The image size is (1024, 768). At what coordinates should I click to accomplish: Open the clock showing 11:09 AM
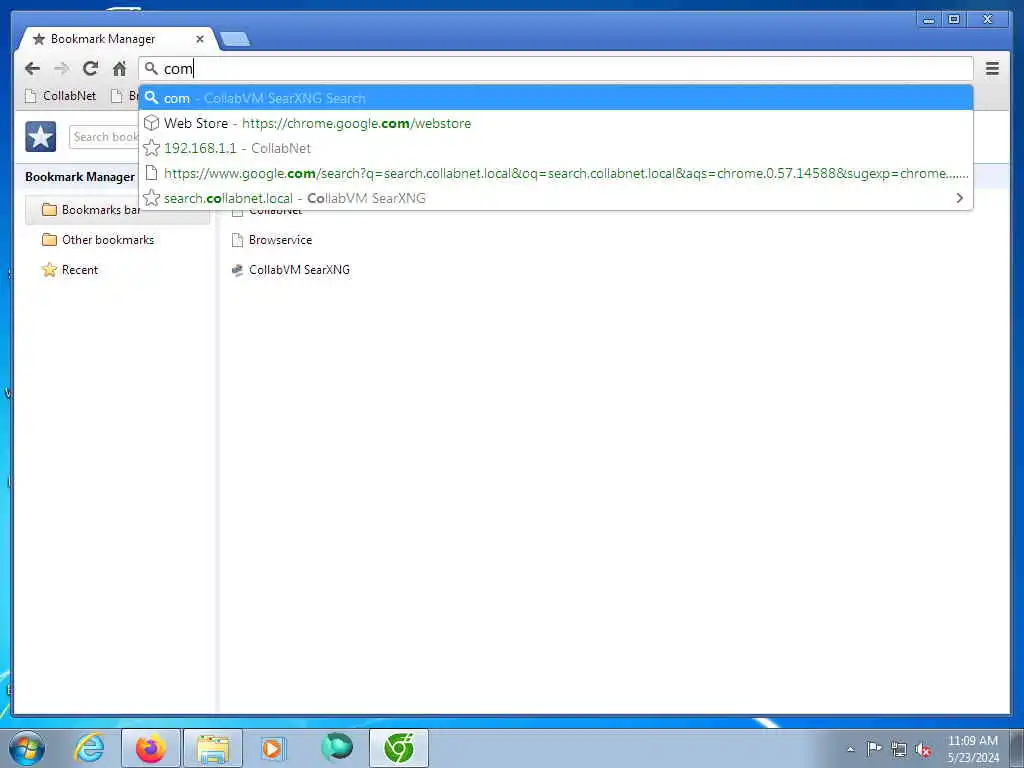point(972,749)
